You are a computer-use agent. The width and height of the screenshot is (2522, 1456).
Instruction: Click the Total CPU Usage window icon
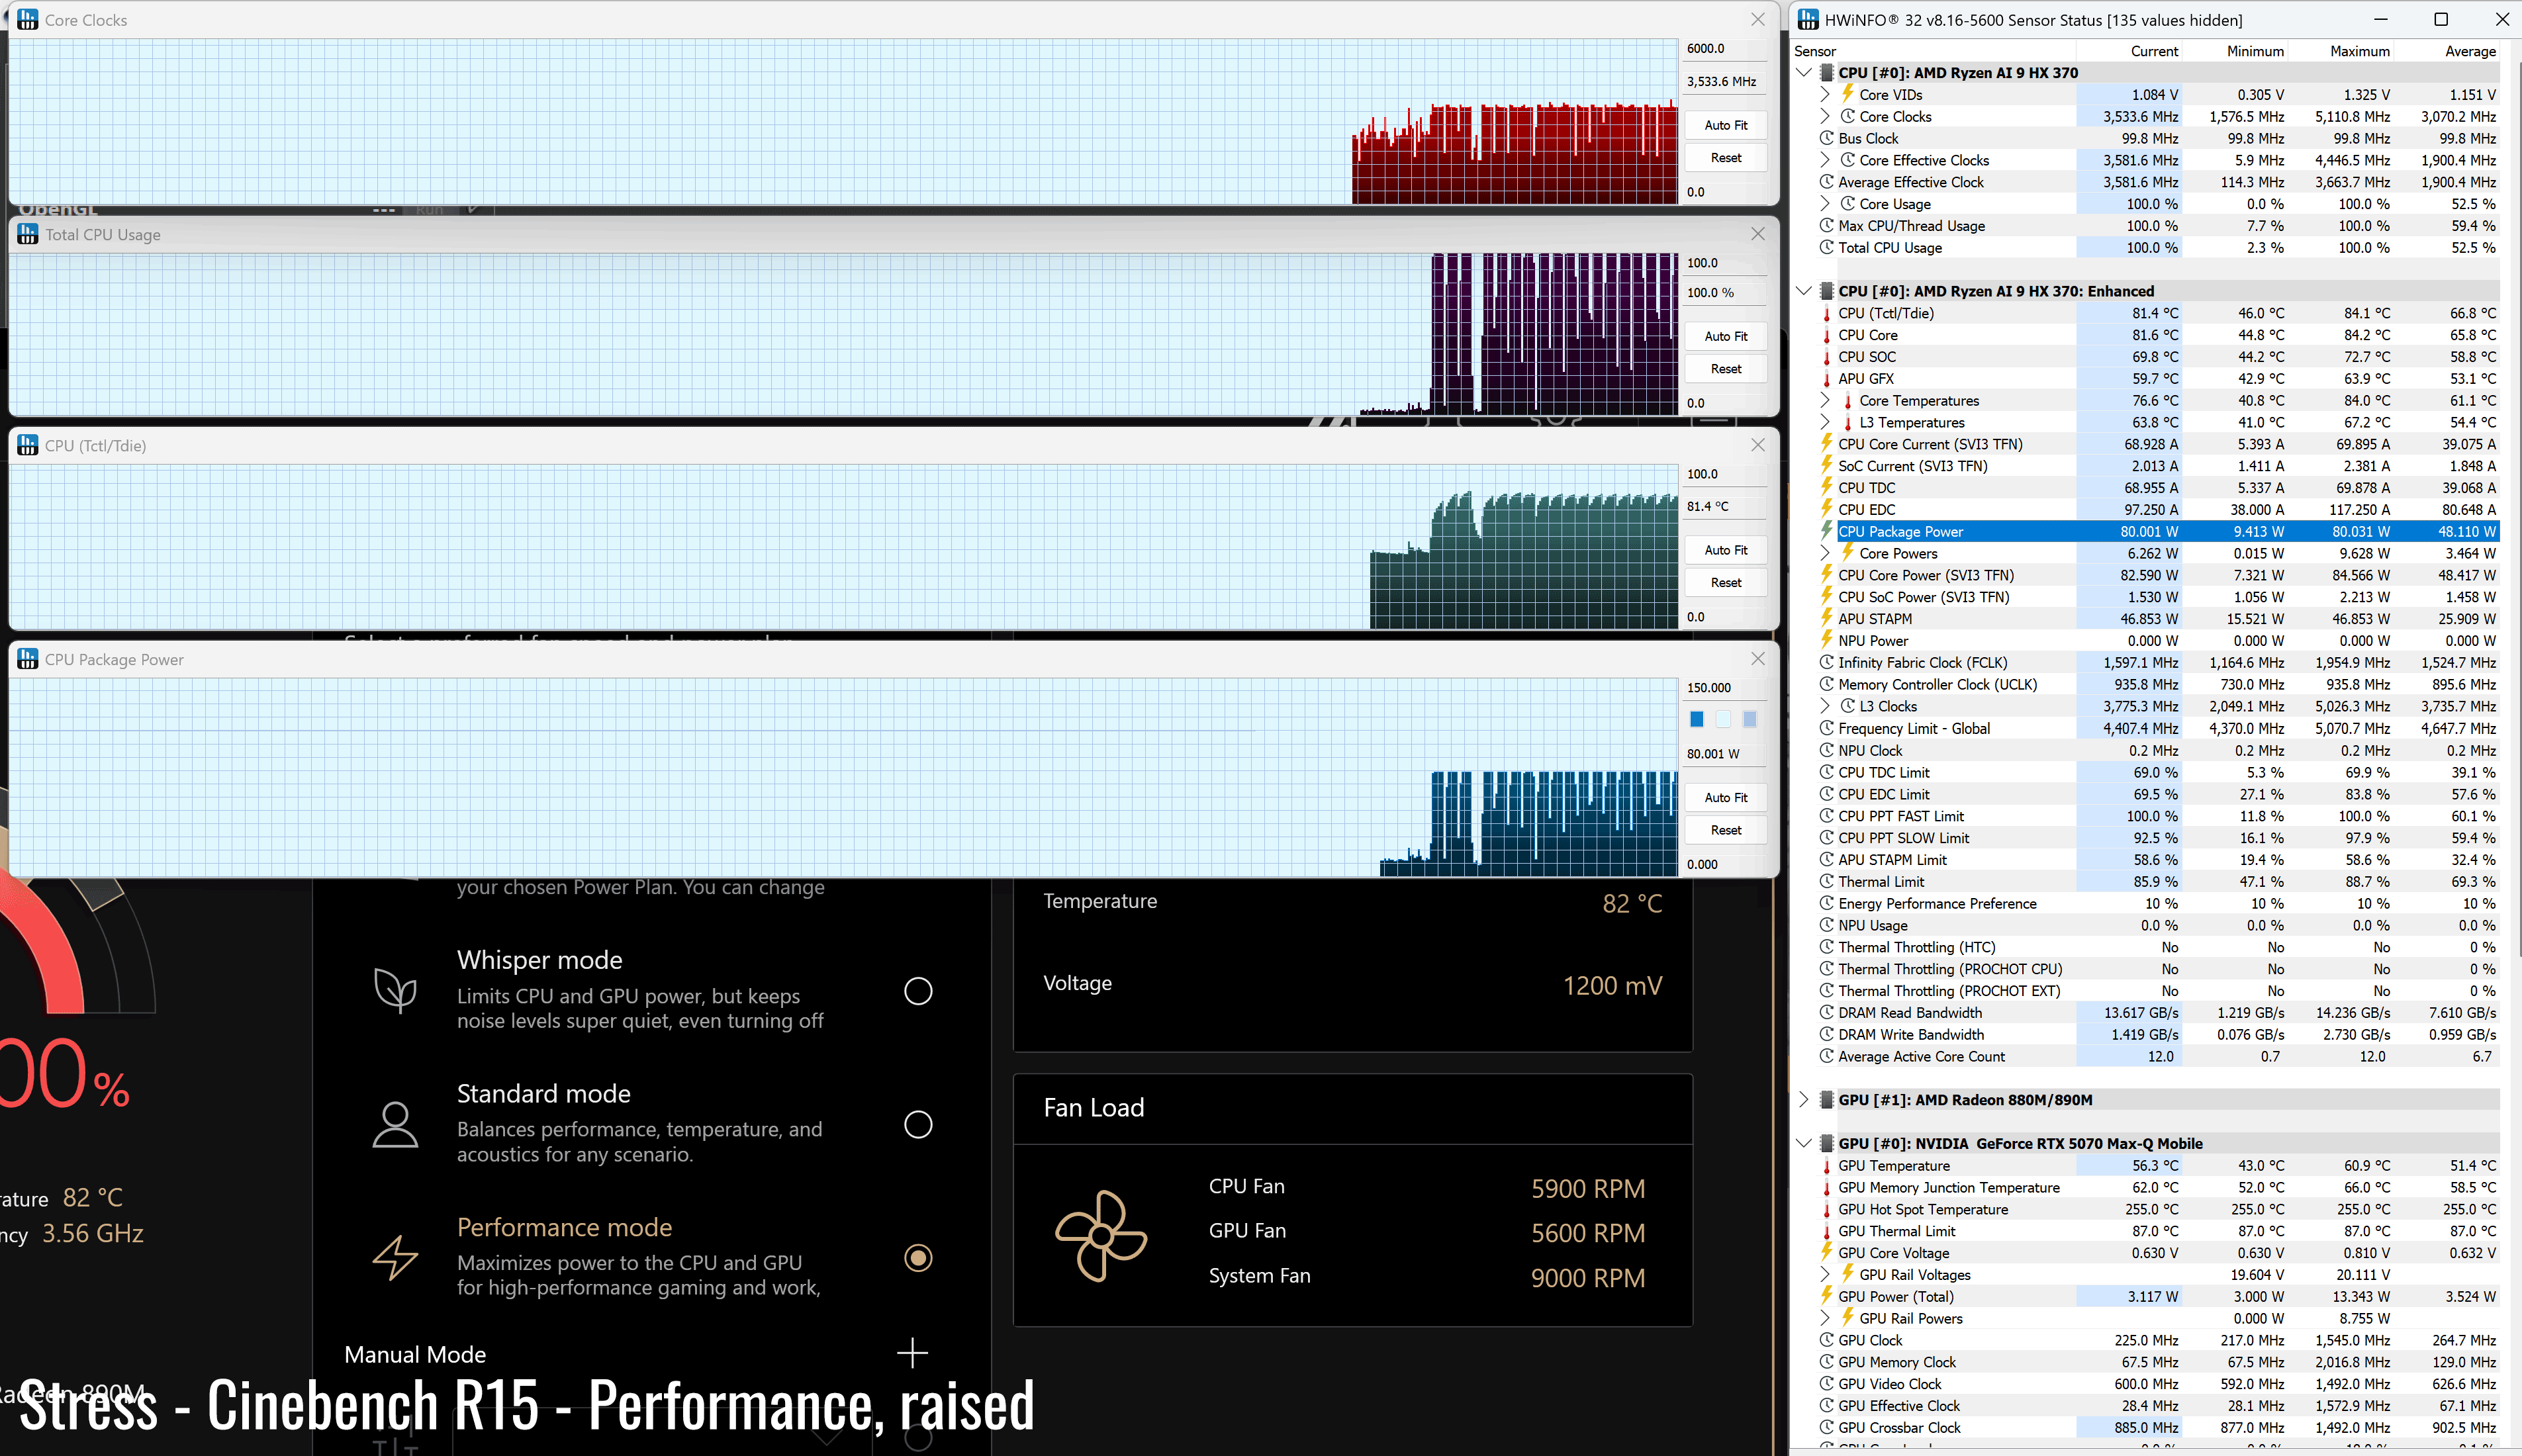click(x=28, y=234)
